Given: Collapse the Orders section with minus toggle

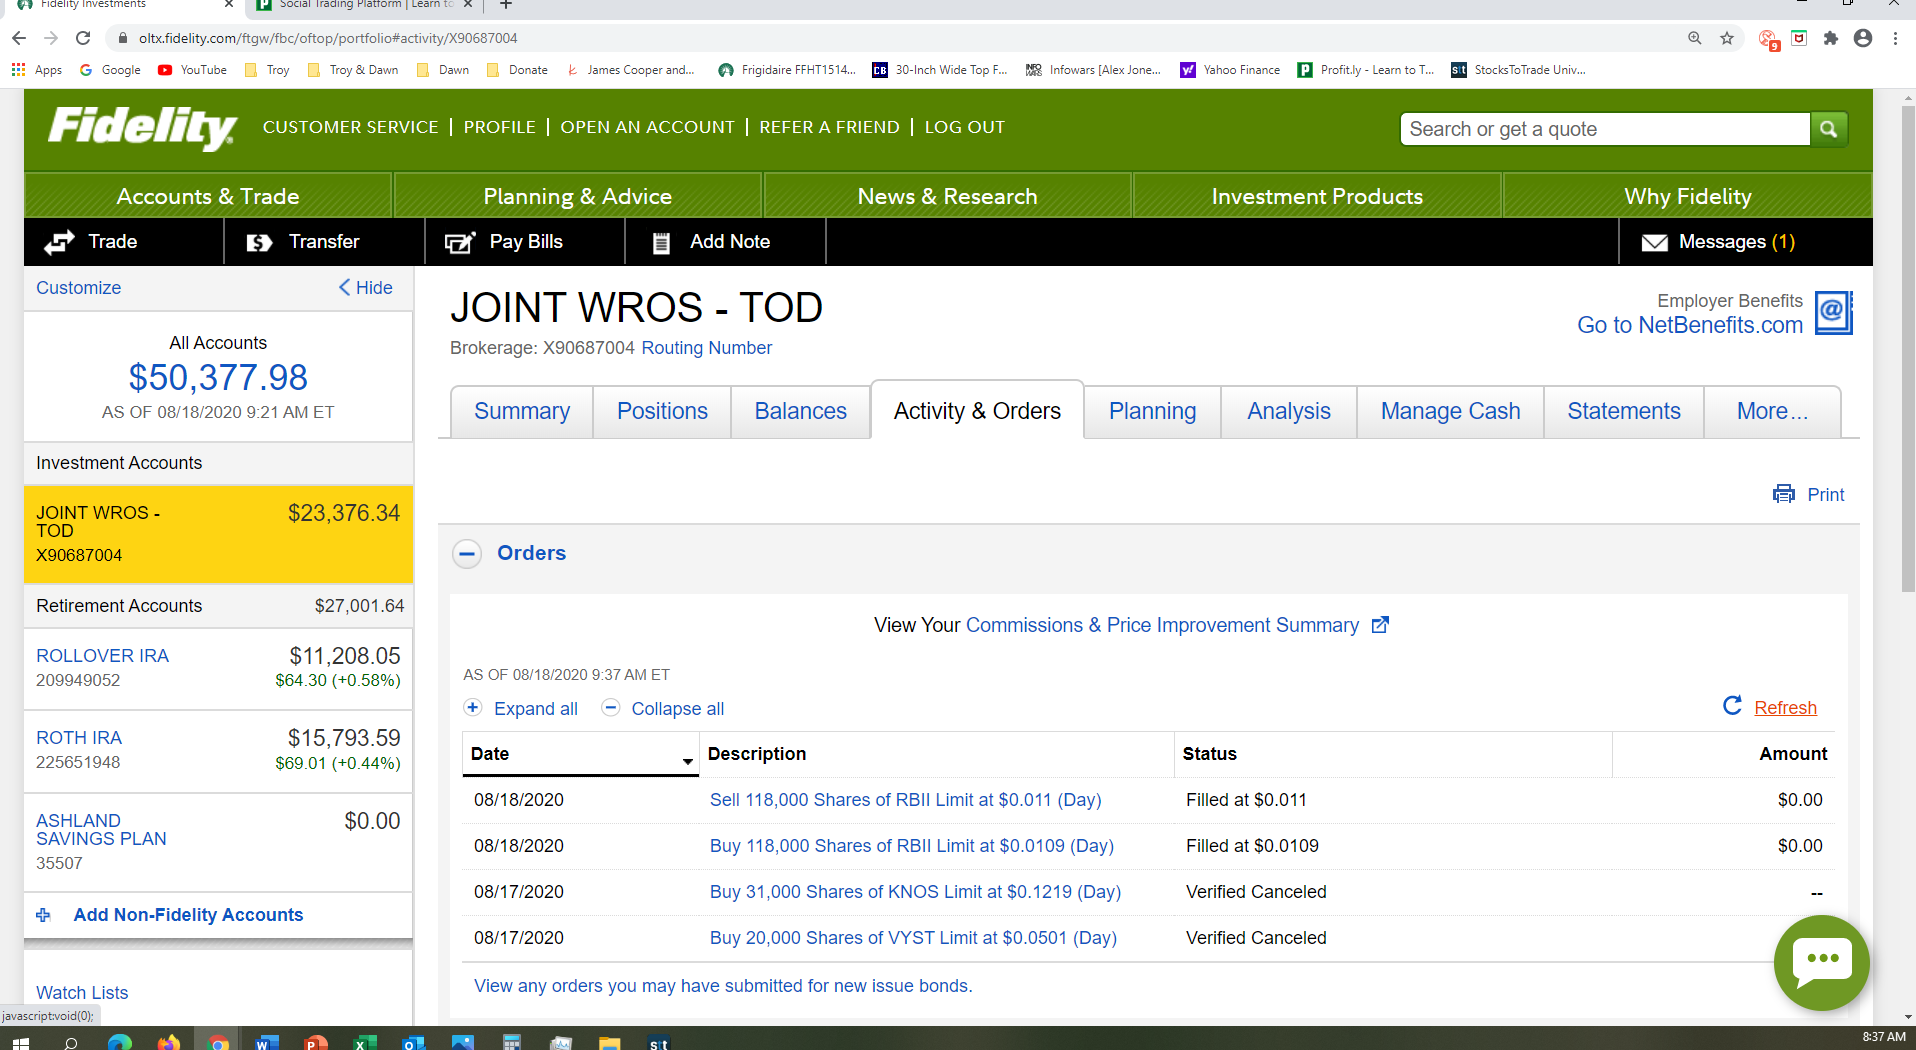Looking at the screenshot, I should (x=467, y=554).
